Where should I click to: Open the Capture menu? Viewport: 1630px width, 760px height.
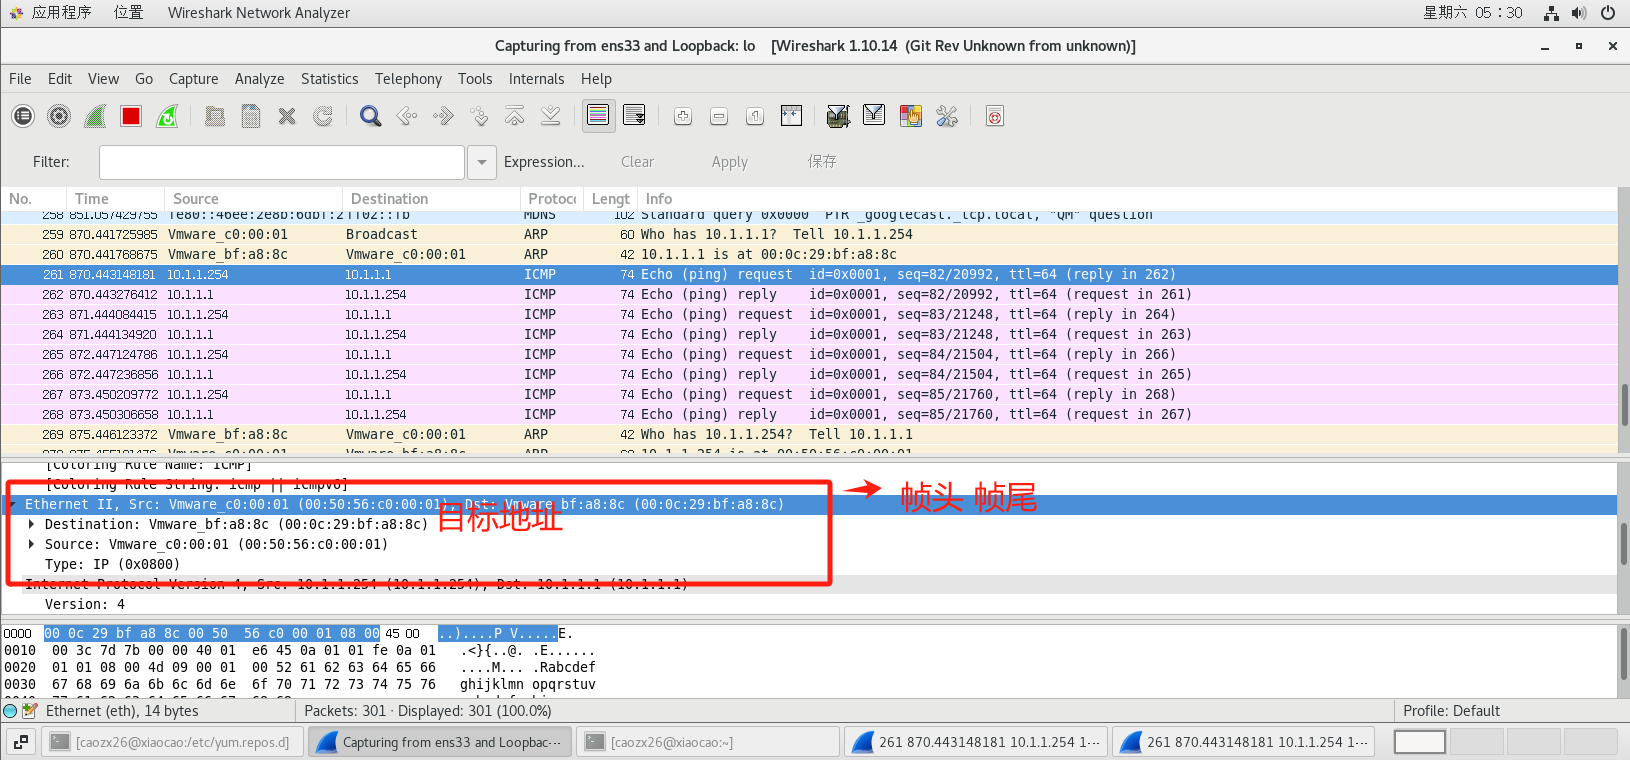click(x=193, y=79)
